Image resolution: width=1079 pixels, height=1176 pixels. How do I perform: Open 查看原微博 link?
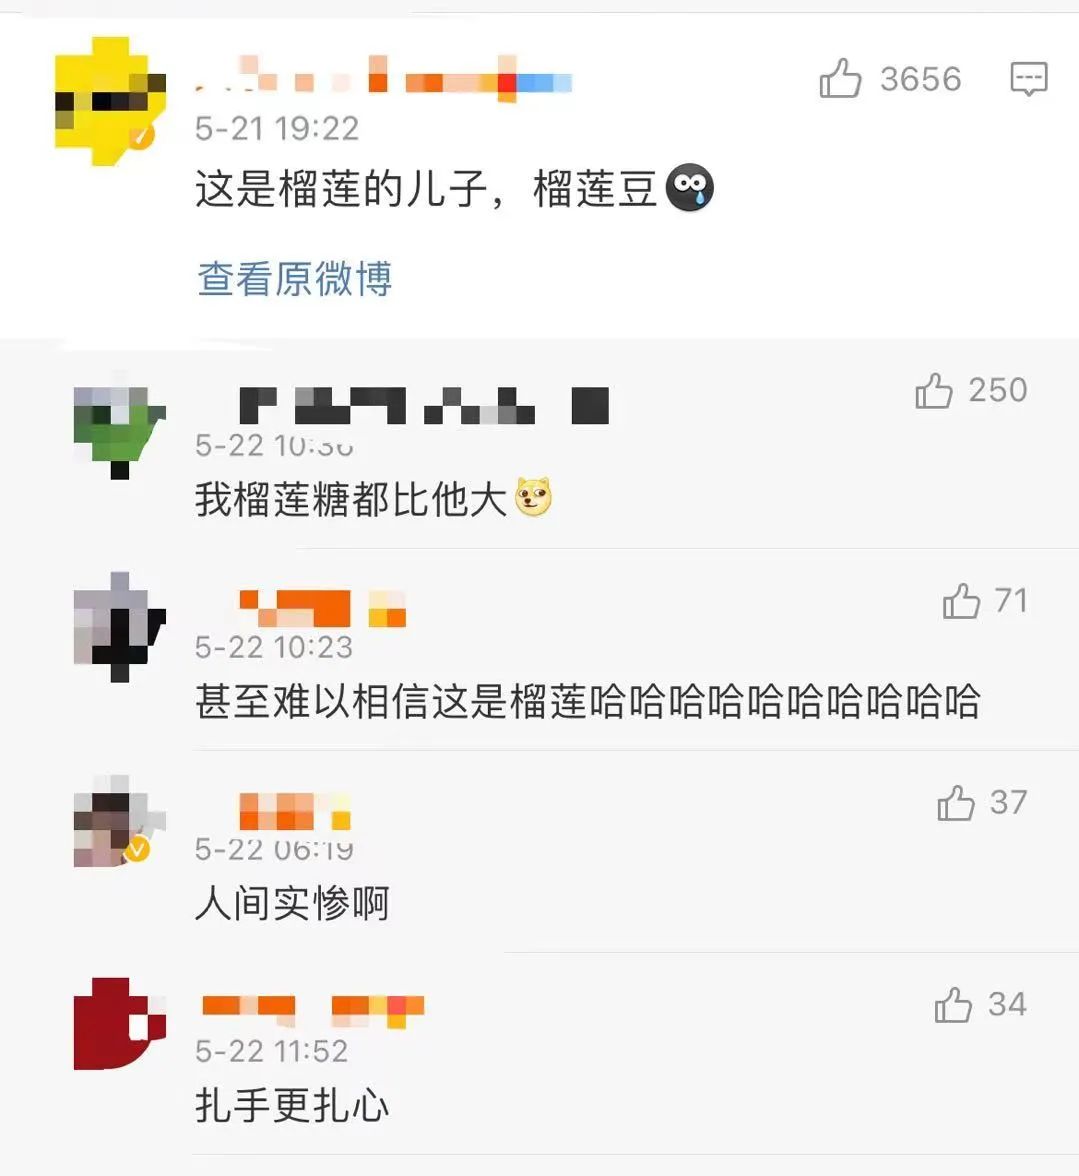(x=295, y=278)
